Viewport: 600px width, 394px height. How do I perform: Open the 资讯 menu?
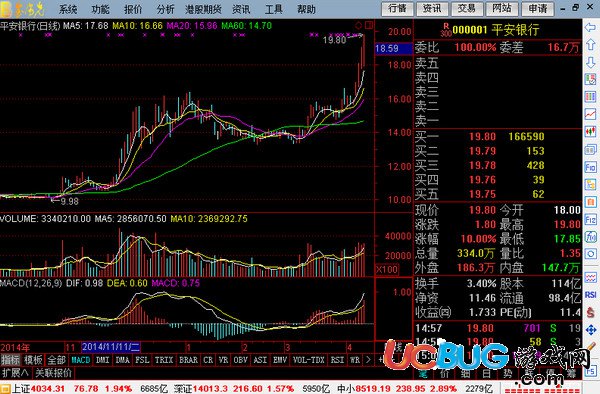pyautogui.click(x=241, y=9)
